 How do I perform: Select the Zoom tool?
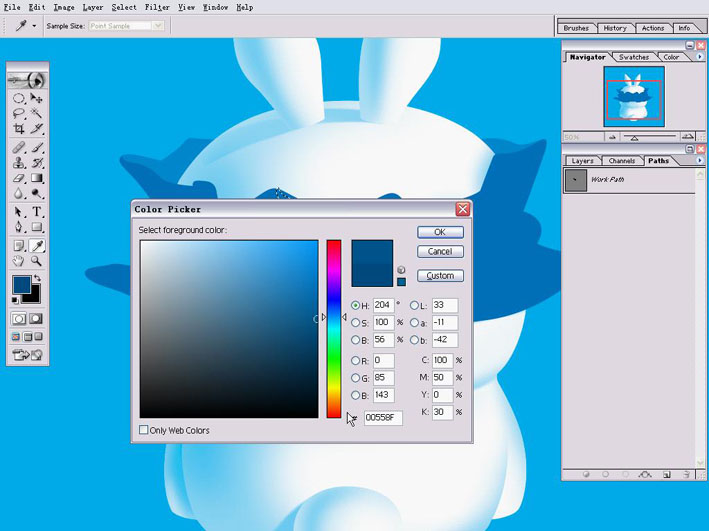(37, 261)
